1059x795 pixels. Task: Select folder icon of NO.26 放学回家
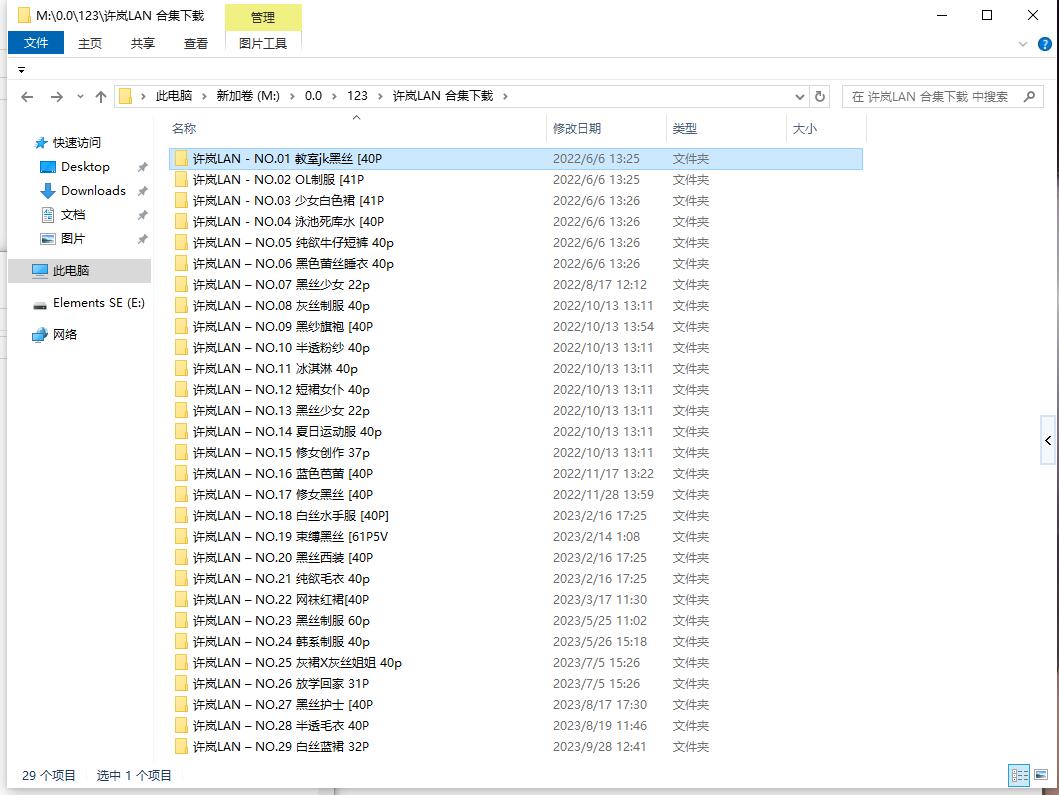tap(181, 684)
